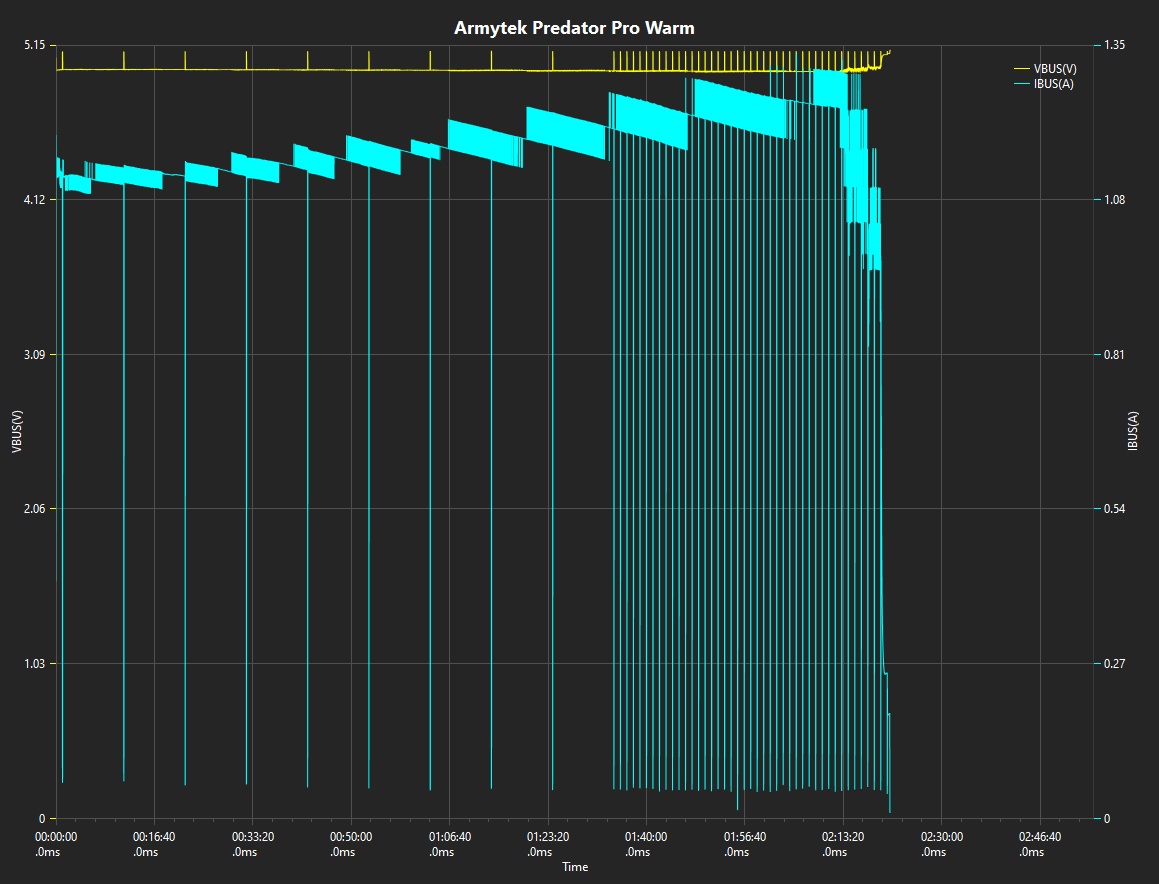This screenshot has height=884, width=1159.
Task: Click the 0.81 right axis value
Action: click(x=1115, y=354)
